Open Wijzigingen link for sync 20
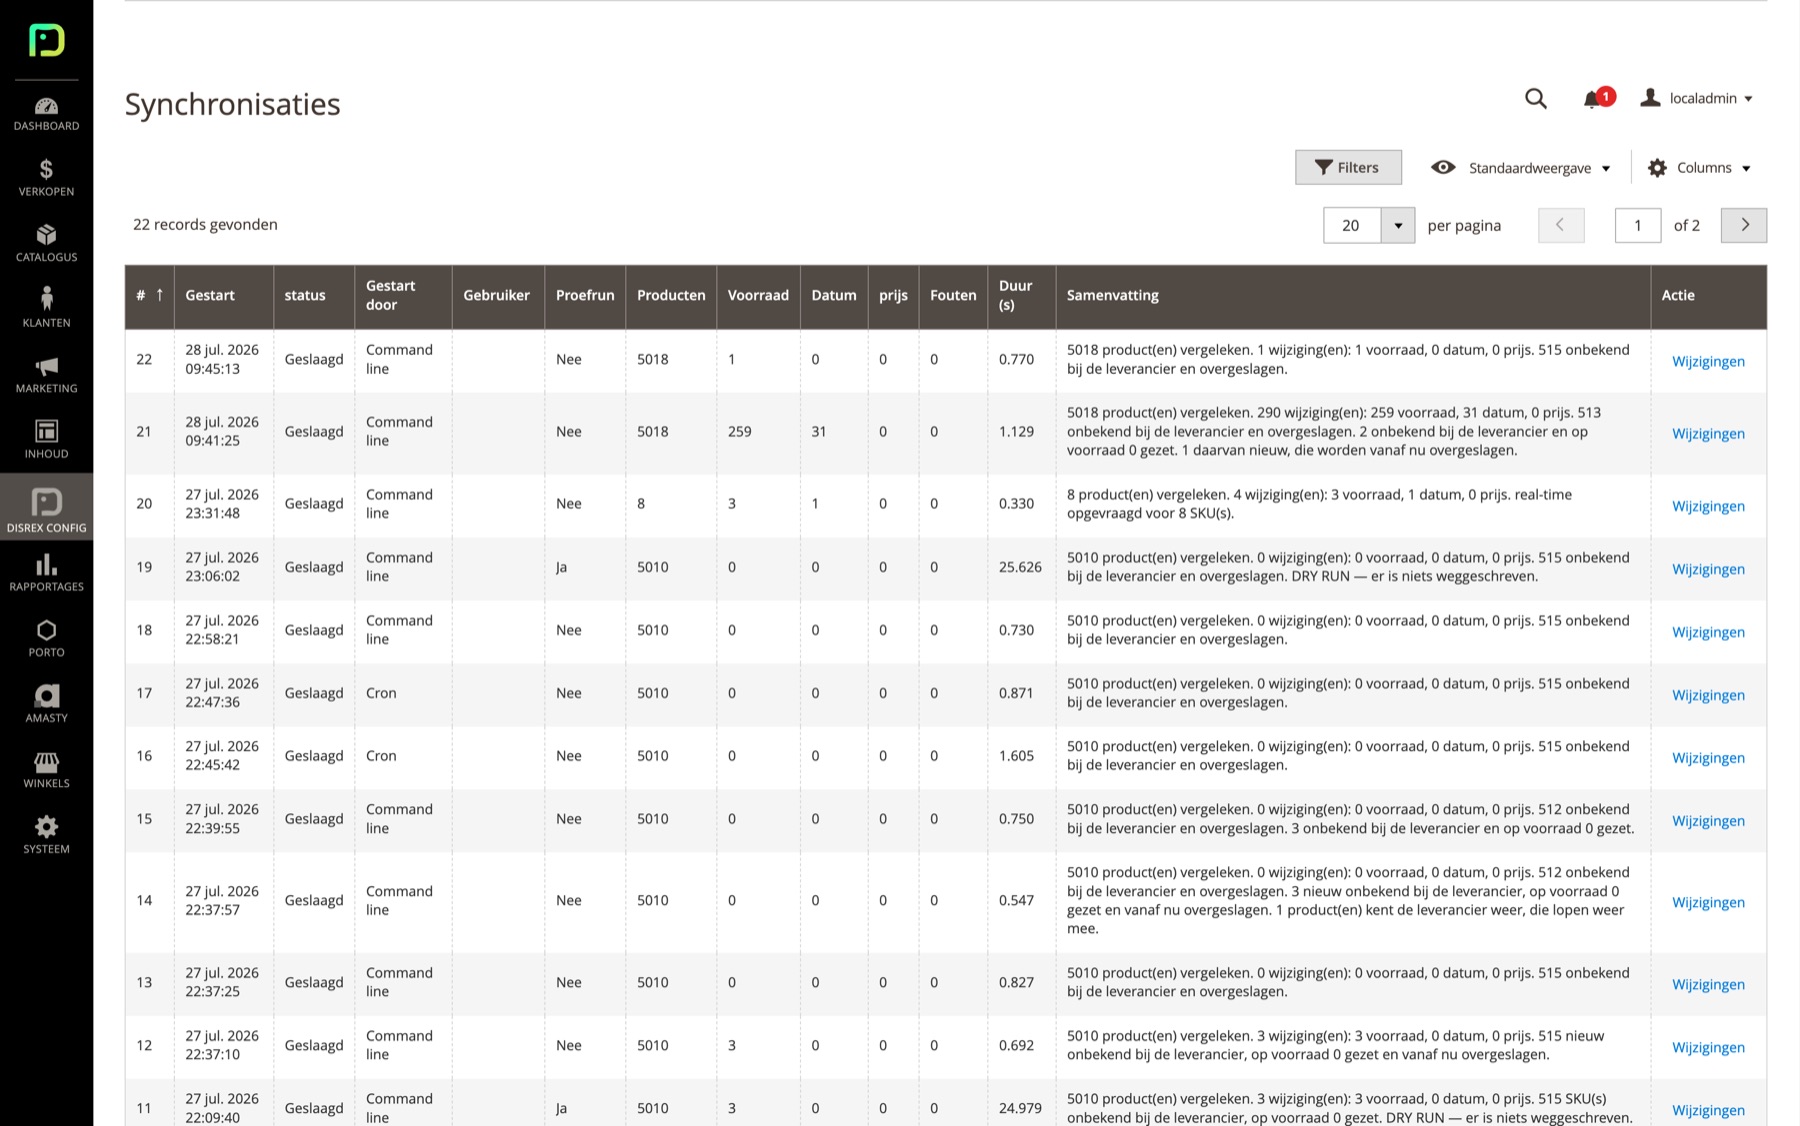Image resolution: width=1800 pixels, height=1126 pixels. pos(1708,506)
